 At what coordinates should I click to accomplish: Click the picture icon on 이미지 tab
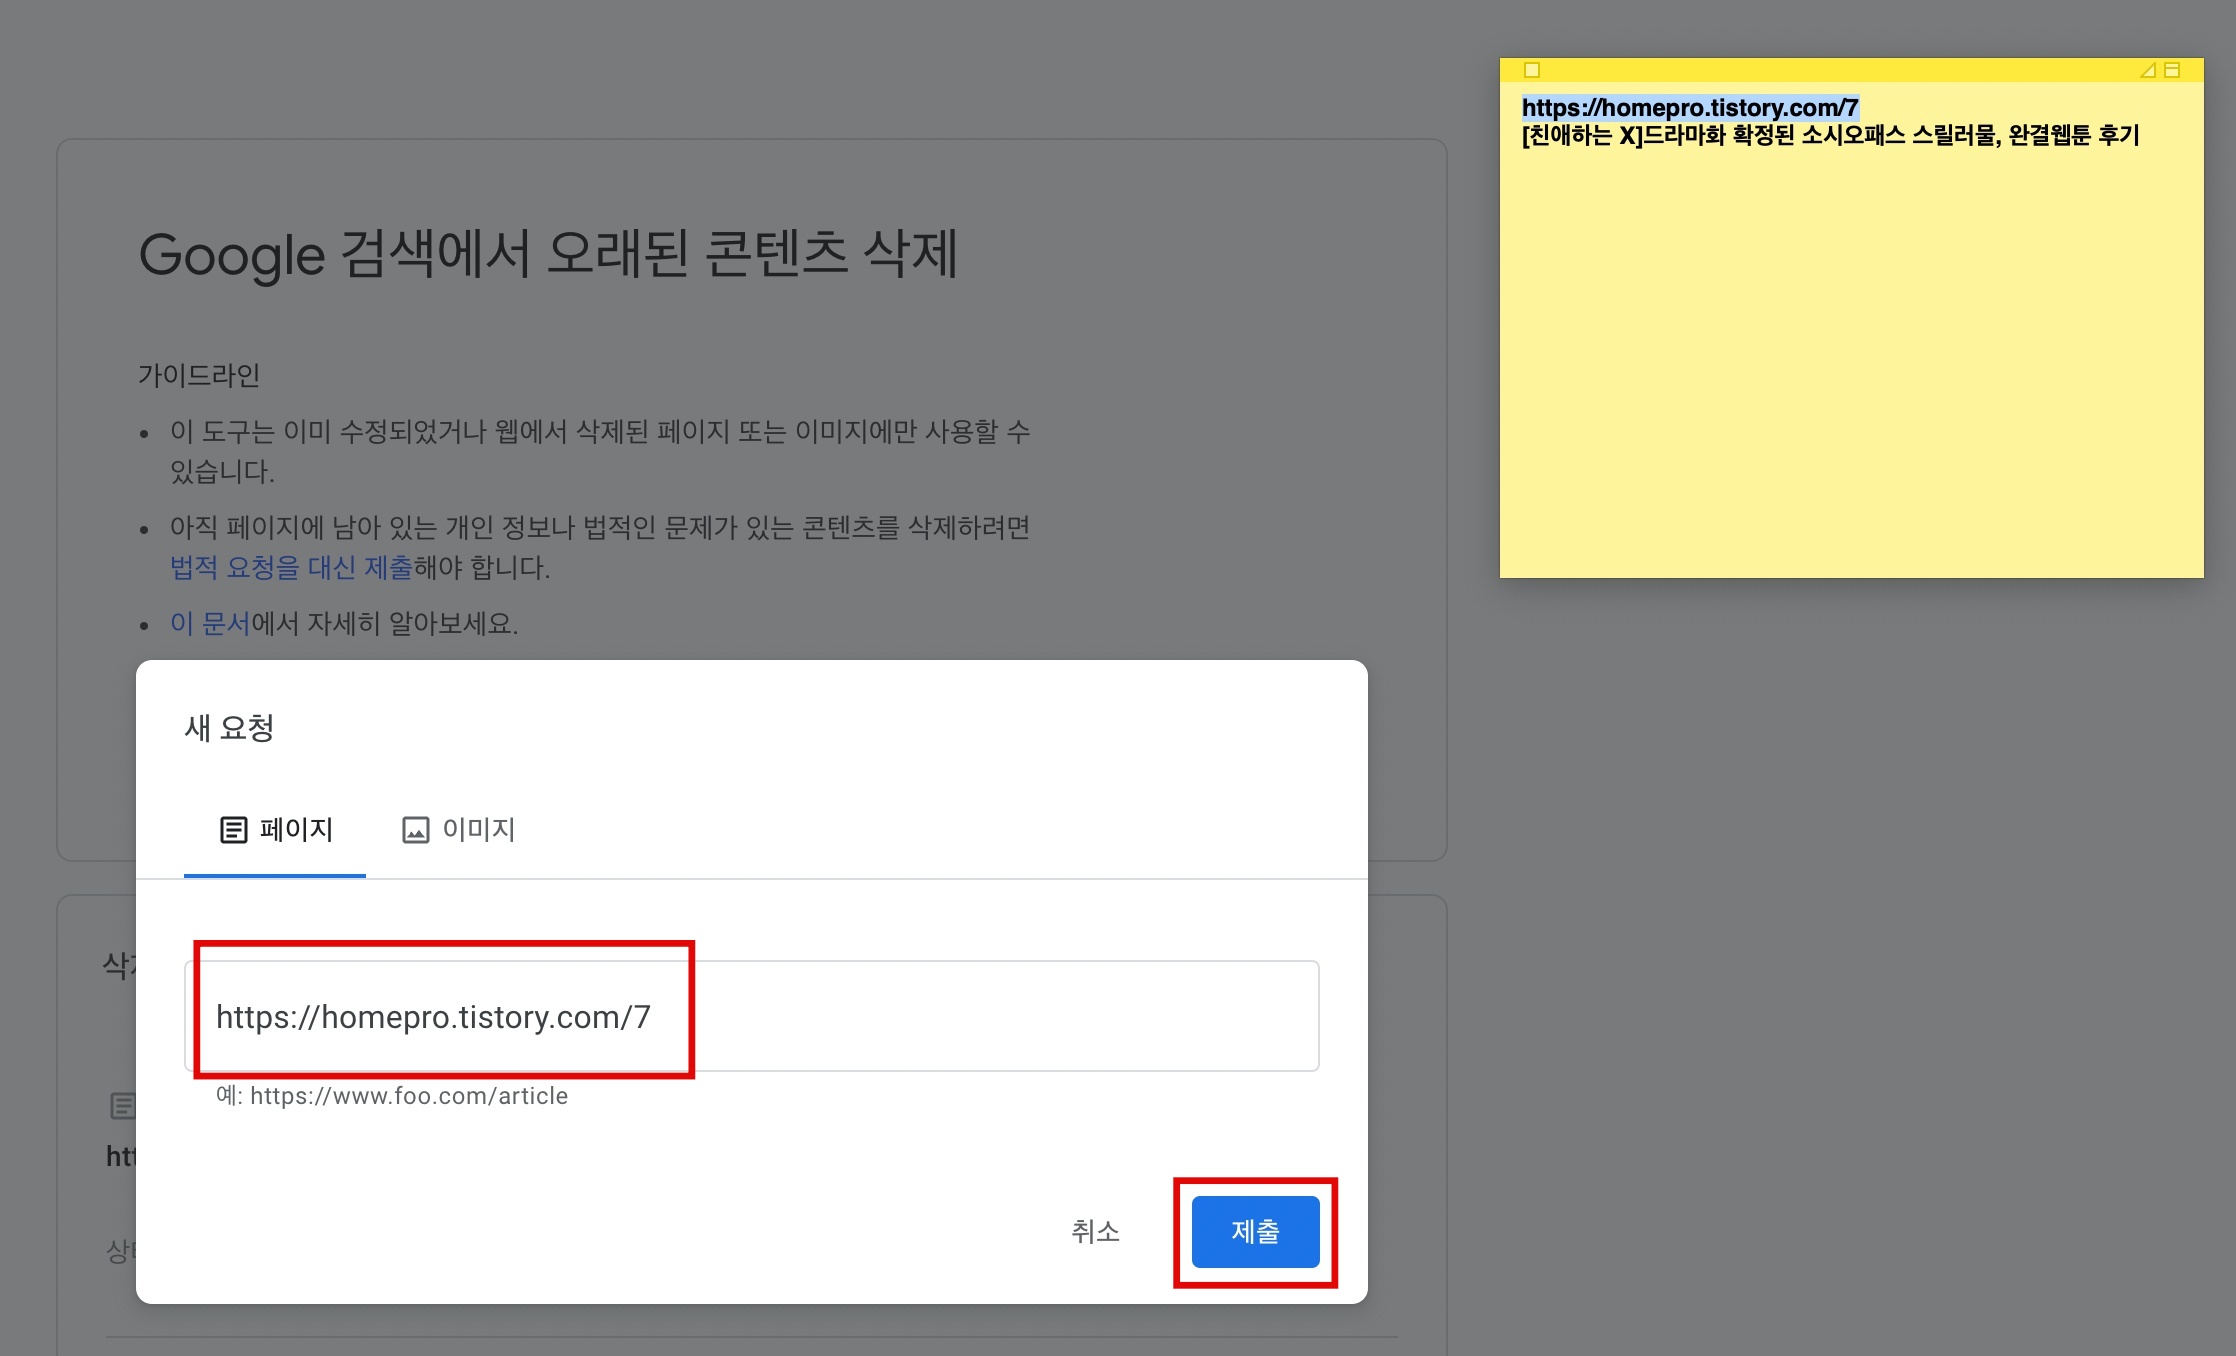[x=415, y=830]
